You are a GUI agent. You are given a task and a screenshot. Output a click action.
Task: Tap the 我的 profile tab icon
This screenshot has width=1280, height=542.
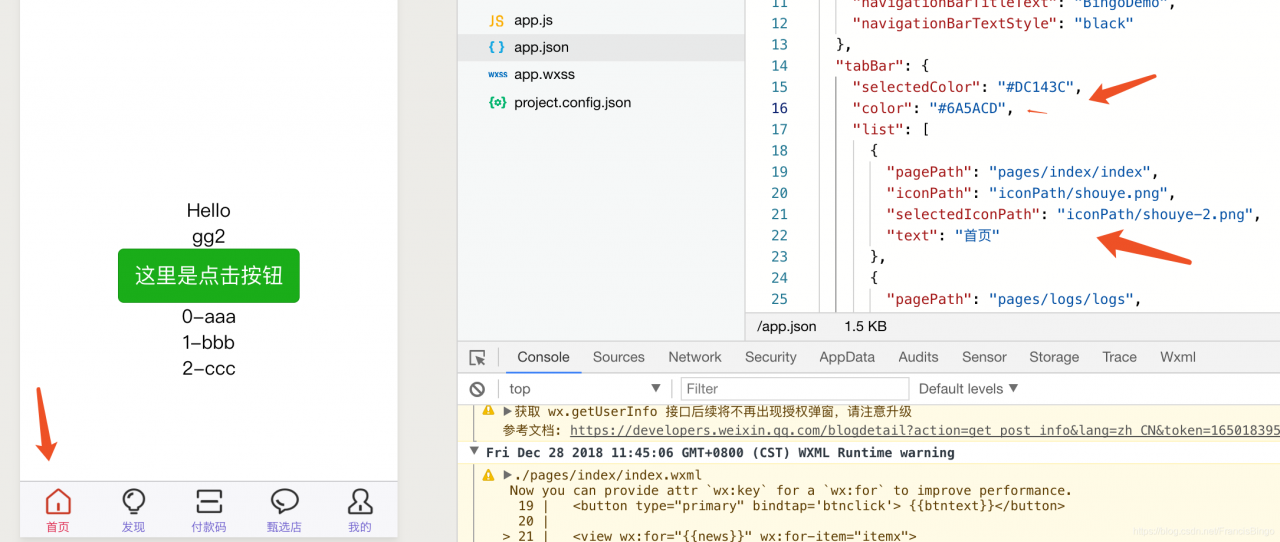pyautogui.click(x=360, y=501)
